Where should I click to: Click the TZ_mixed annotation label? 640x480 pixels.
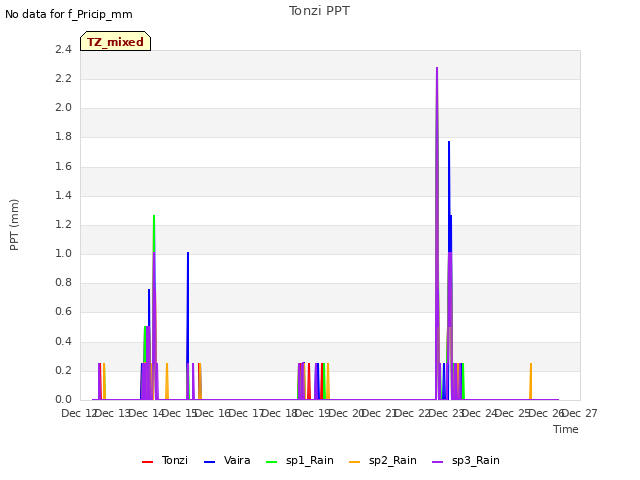coord(116,41)
